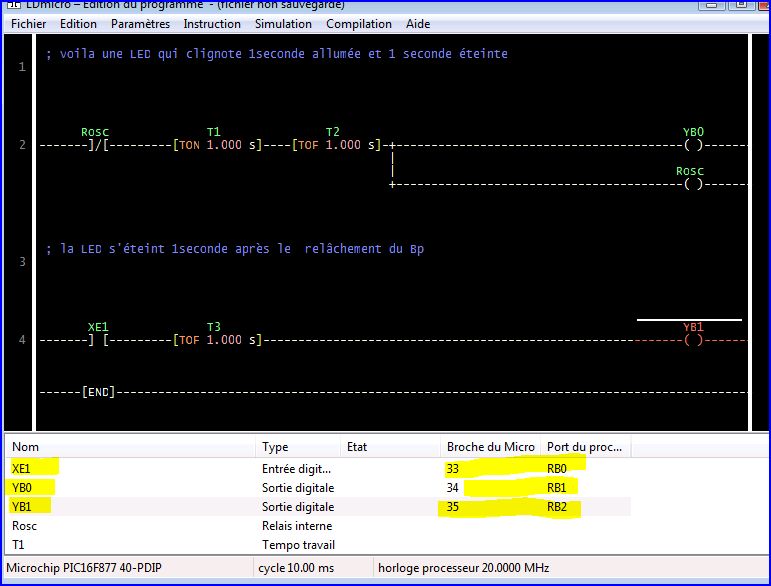
Task: Select the YB0 row in the I/O list
Action: point(318,488)
